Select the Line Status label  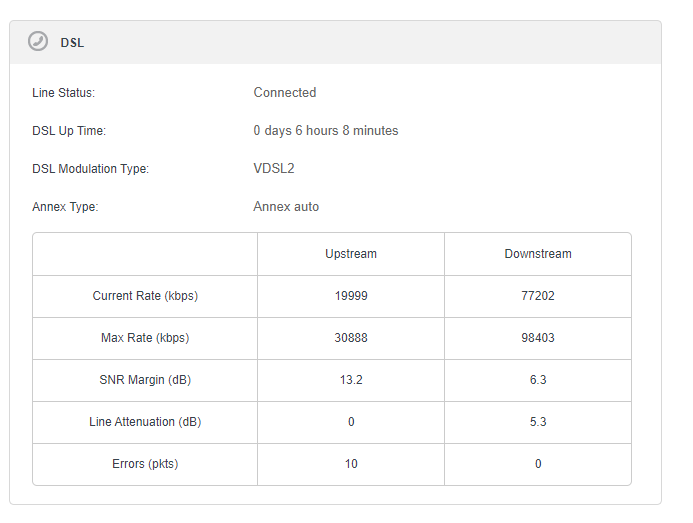63,93
